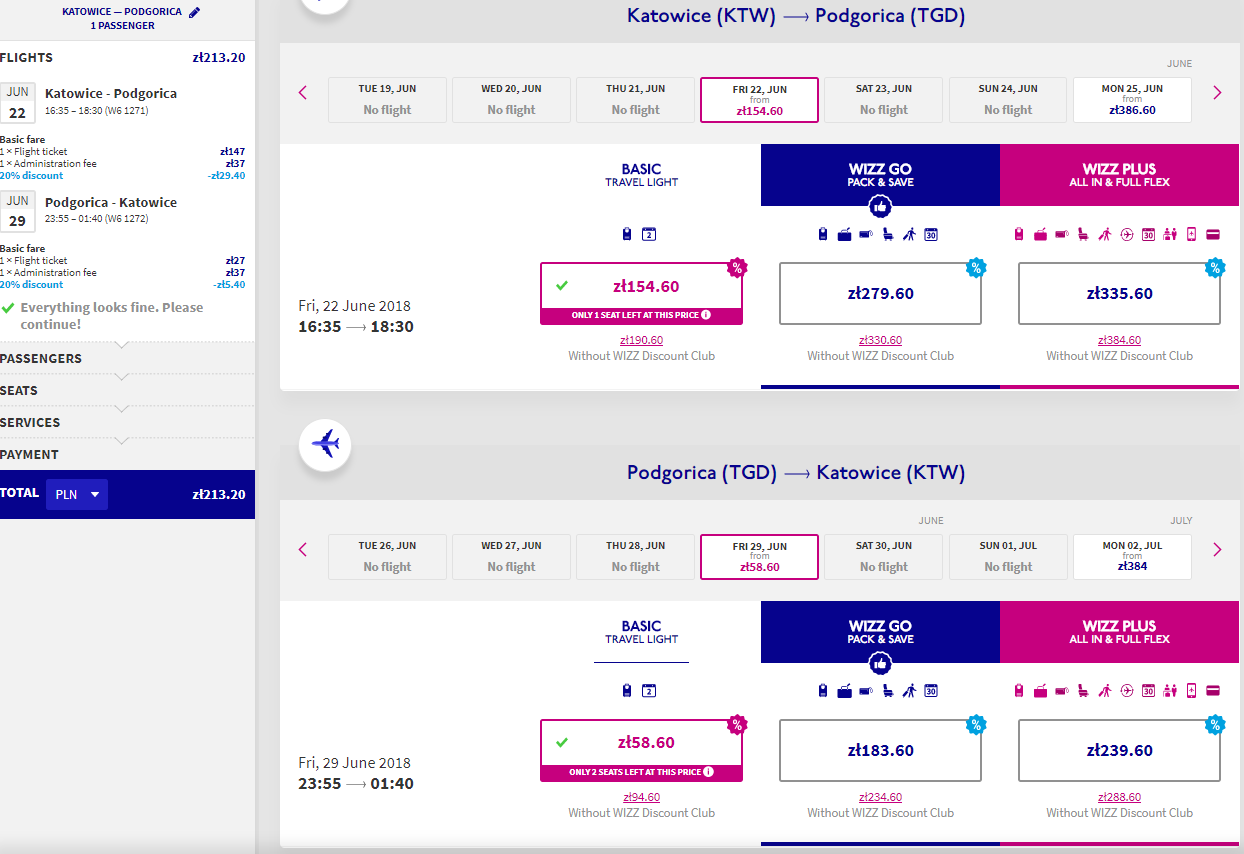The width and height of the screenshot is (1244, 854).
Task: Click the info icon beside 'Only 1 seat left'
Action: point(706,315)
